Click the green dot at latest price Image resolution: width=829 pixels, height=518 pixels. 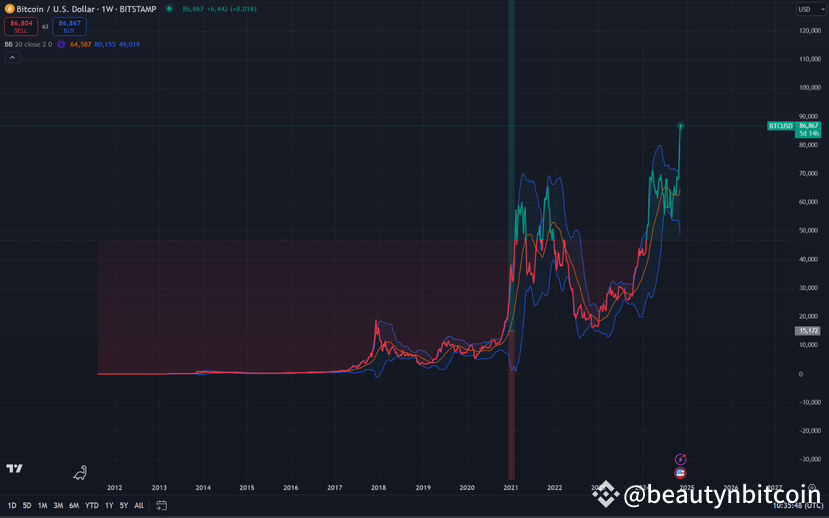pos(681,126)
